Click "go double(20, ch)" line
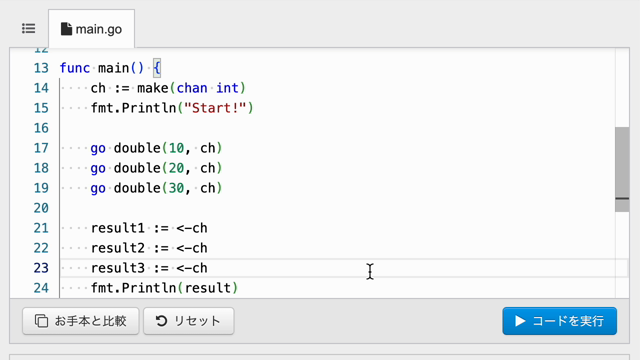640x360 pixels. 156,168
